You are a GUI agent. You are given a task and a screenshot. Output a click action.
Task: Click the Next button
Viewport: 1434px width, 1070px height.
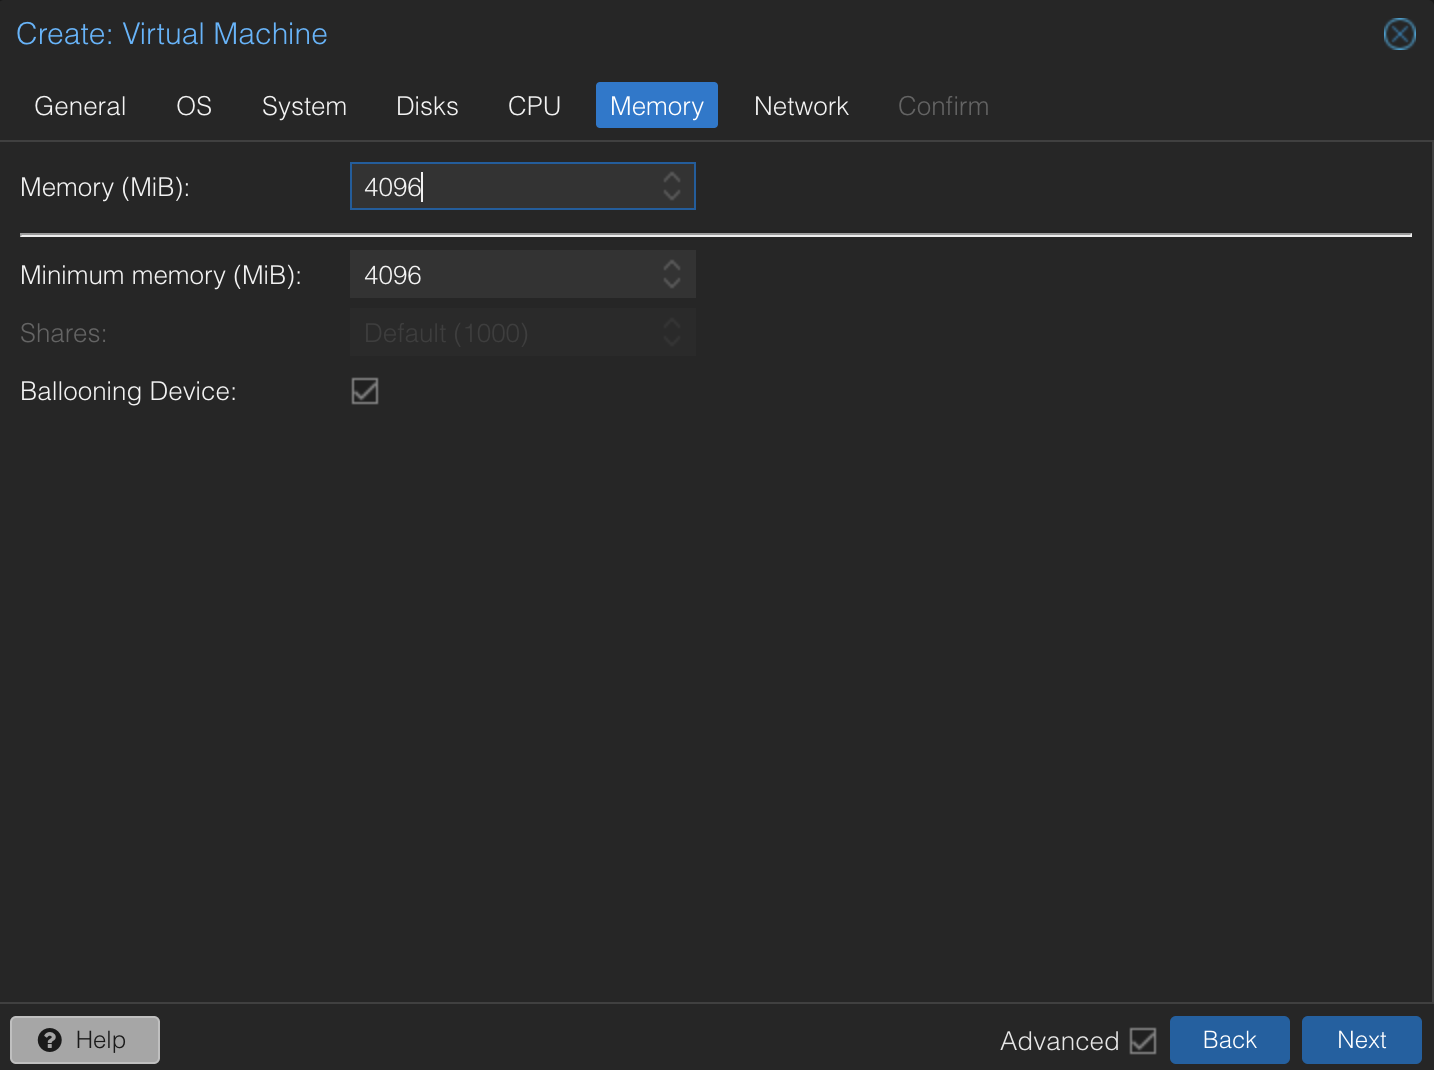[1361, 1040]
